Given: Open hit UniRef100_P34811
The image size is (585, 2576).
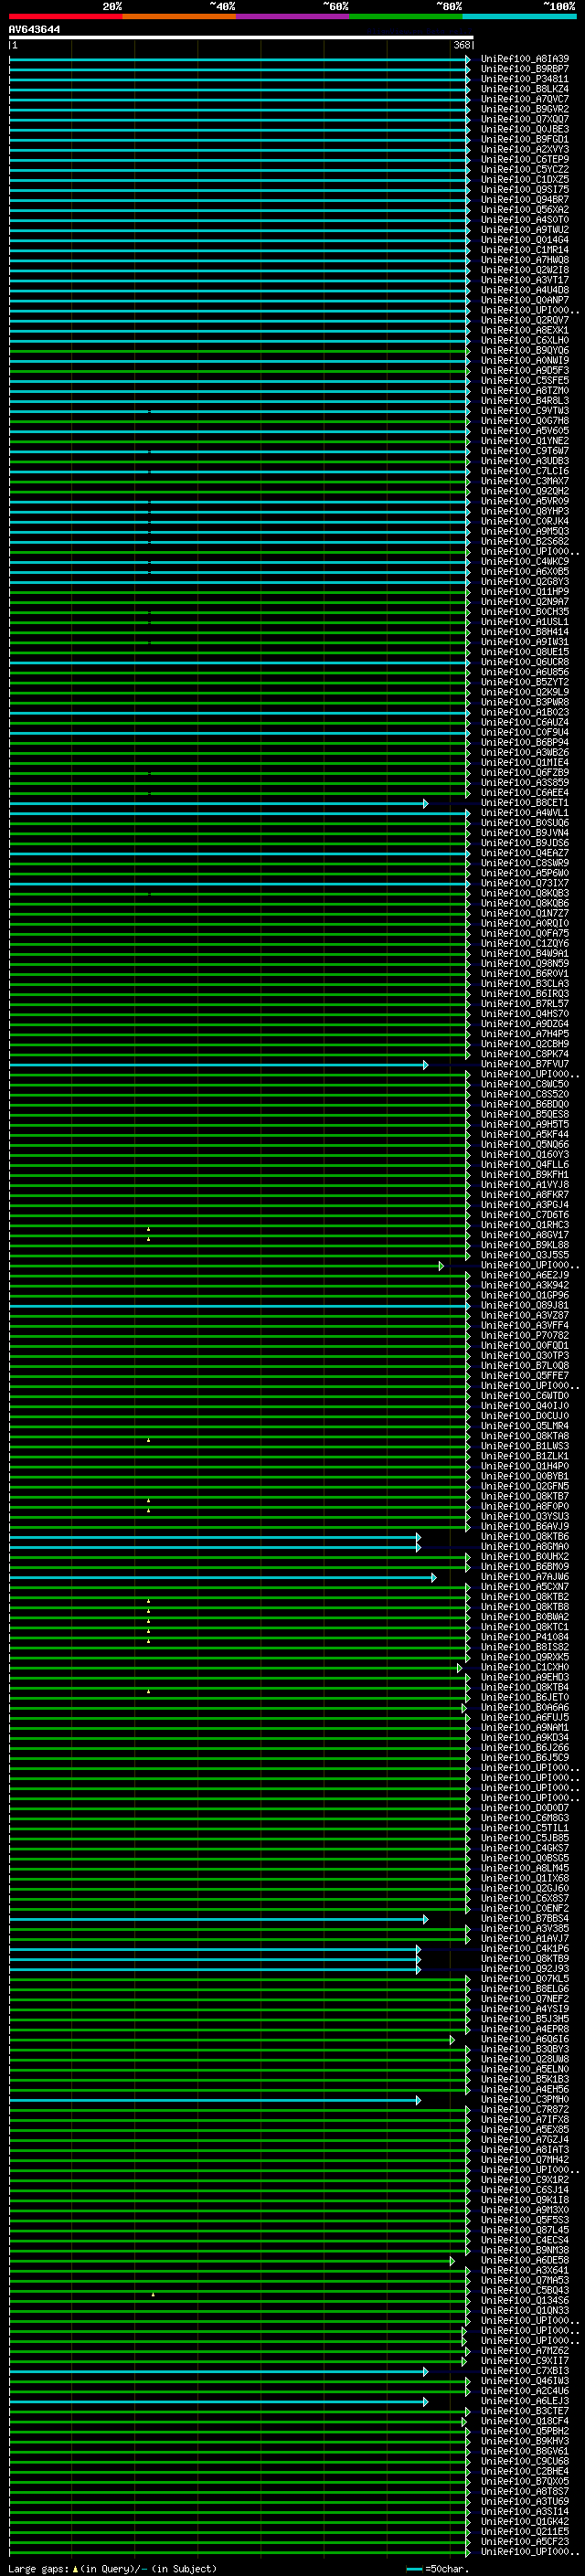Looking at the screenshot, I should tap(525, 79).
